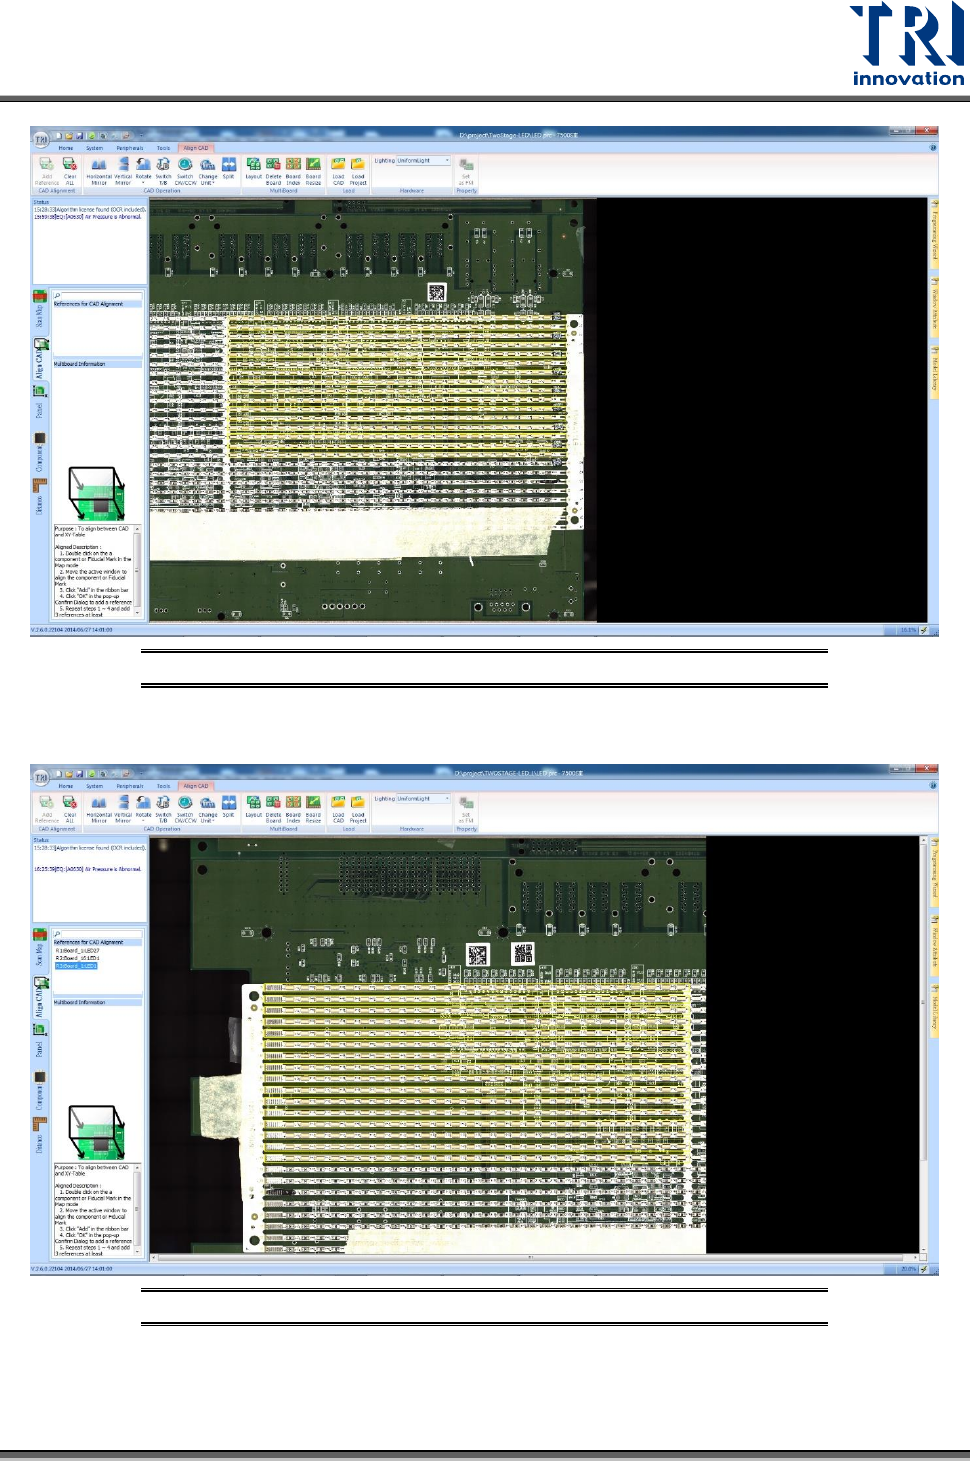This screenshot has width=970, height=1461.
Task: Click Load Project in the upper window
Action: pyautogui.click(x=358, y=170)
